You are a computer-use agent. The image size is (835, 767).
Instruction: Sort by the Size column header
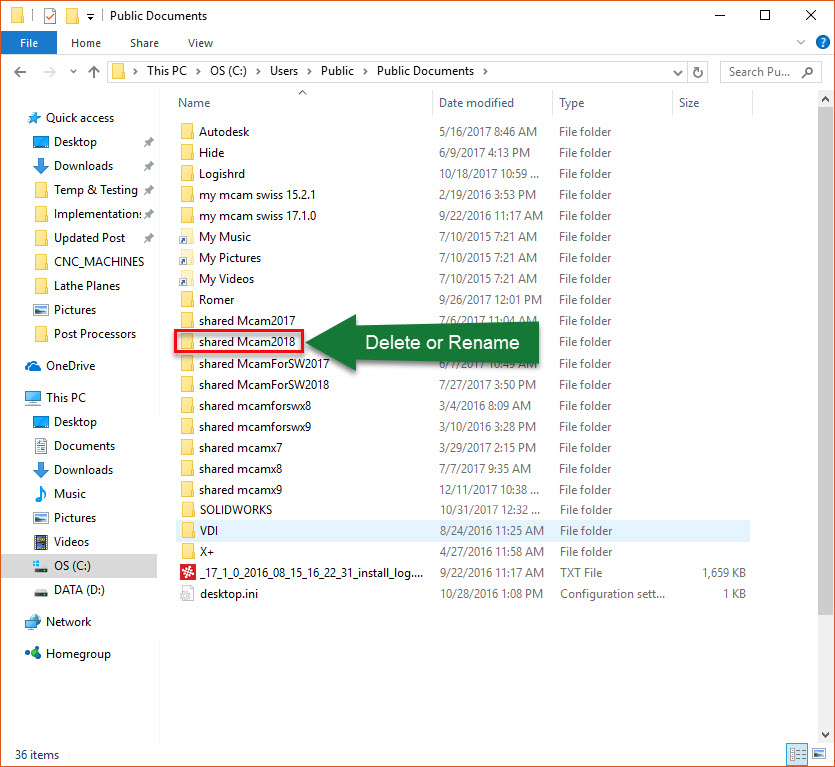689,103
